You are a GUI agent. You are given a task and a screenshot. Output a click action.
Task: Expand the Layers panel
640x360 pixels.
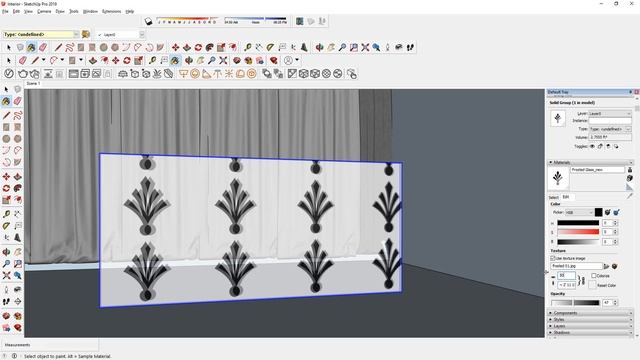coord(590,326)
